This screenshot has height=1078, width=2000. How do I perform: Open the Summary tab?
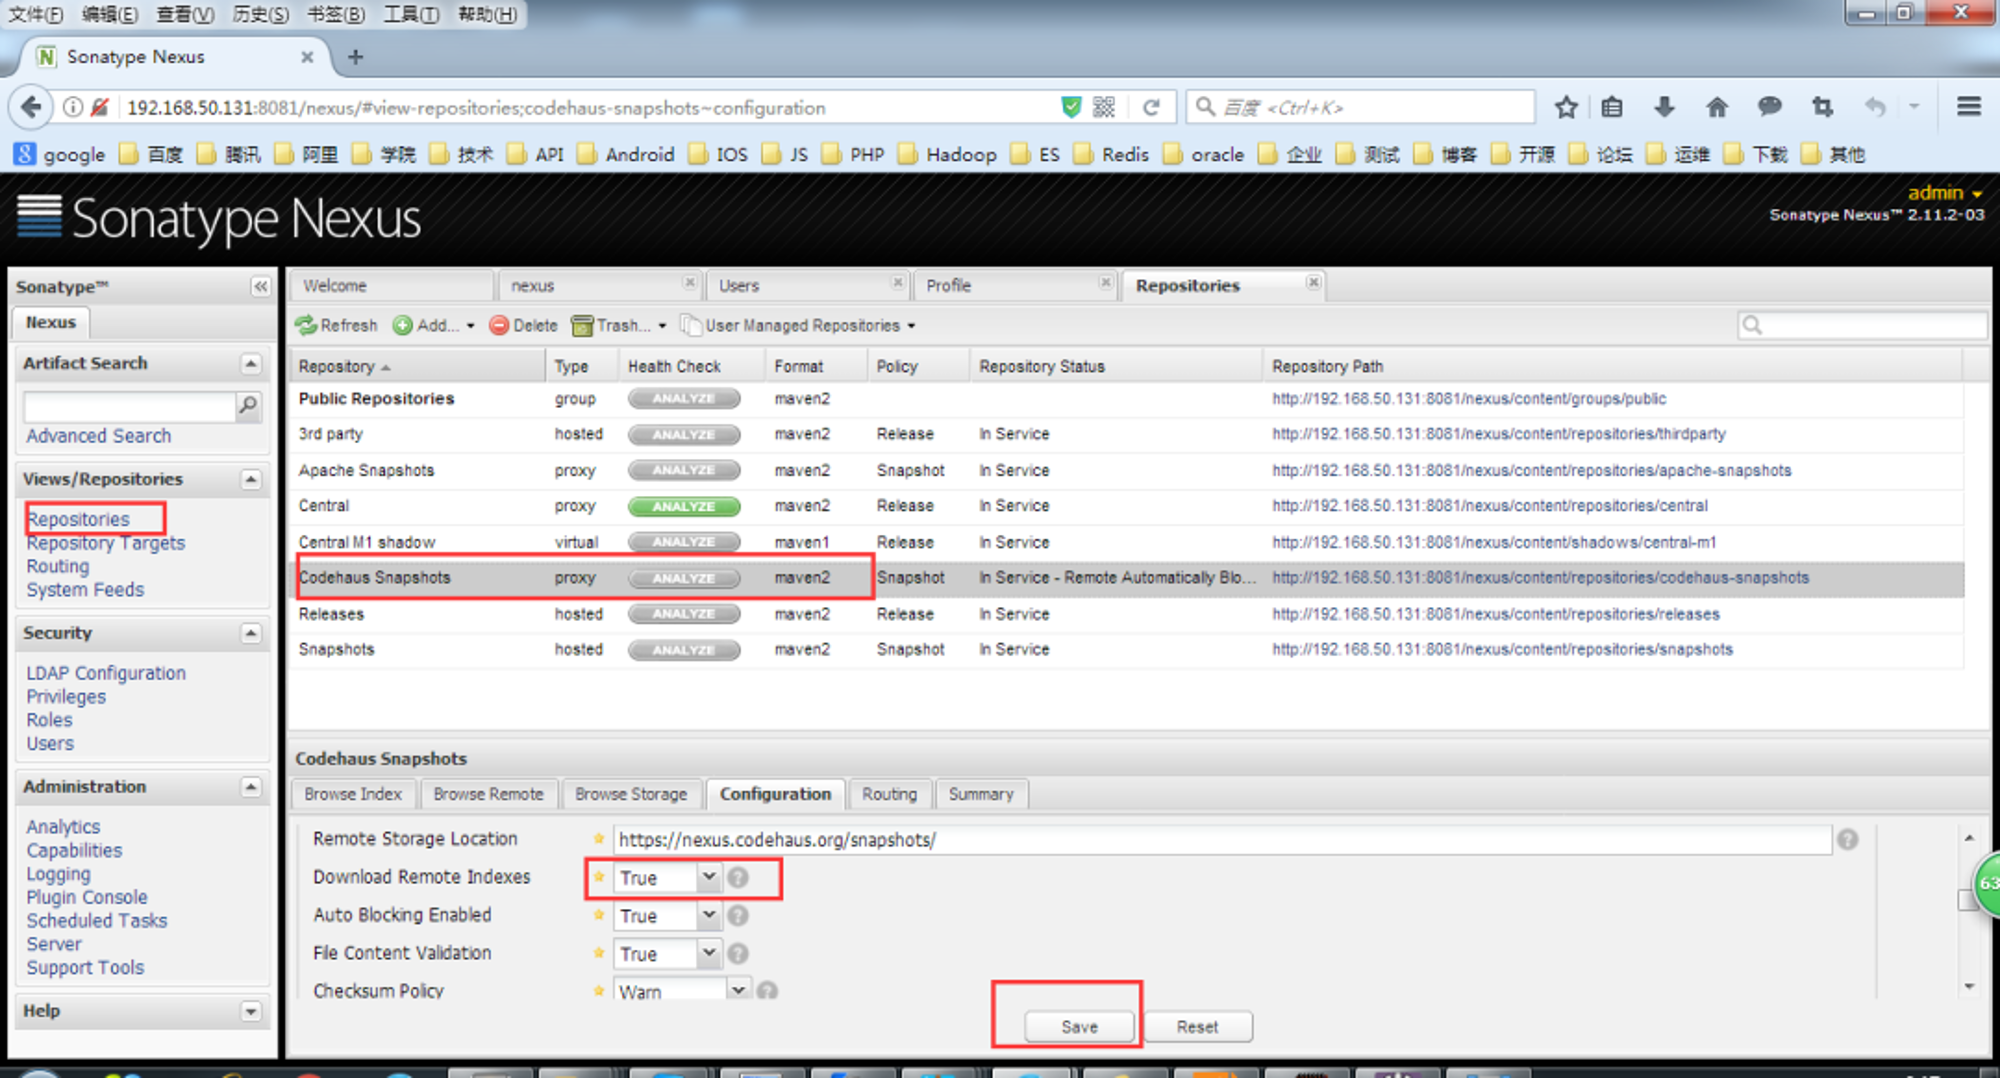tap(981, 794)
